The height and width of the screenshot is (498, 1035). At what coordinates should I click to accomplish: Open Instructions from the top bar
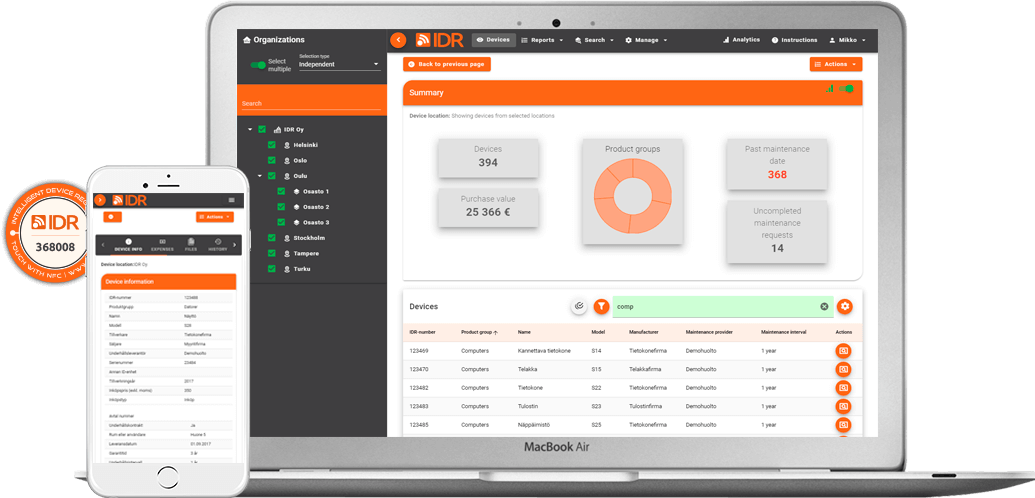794,40
